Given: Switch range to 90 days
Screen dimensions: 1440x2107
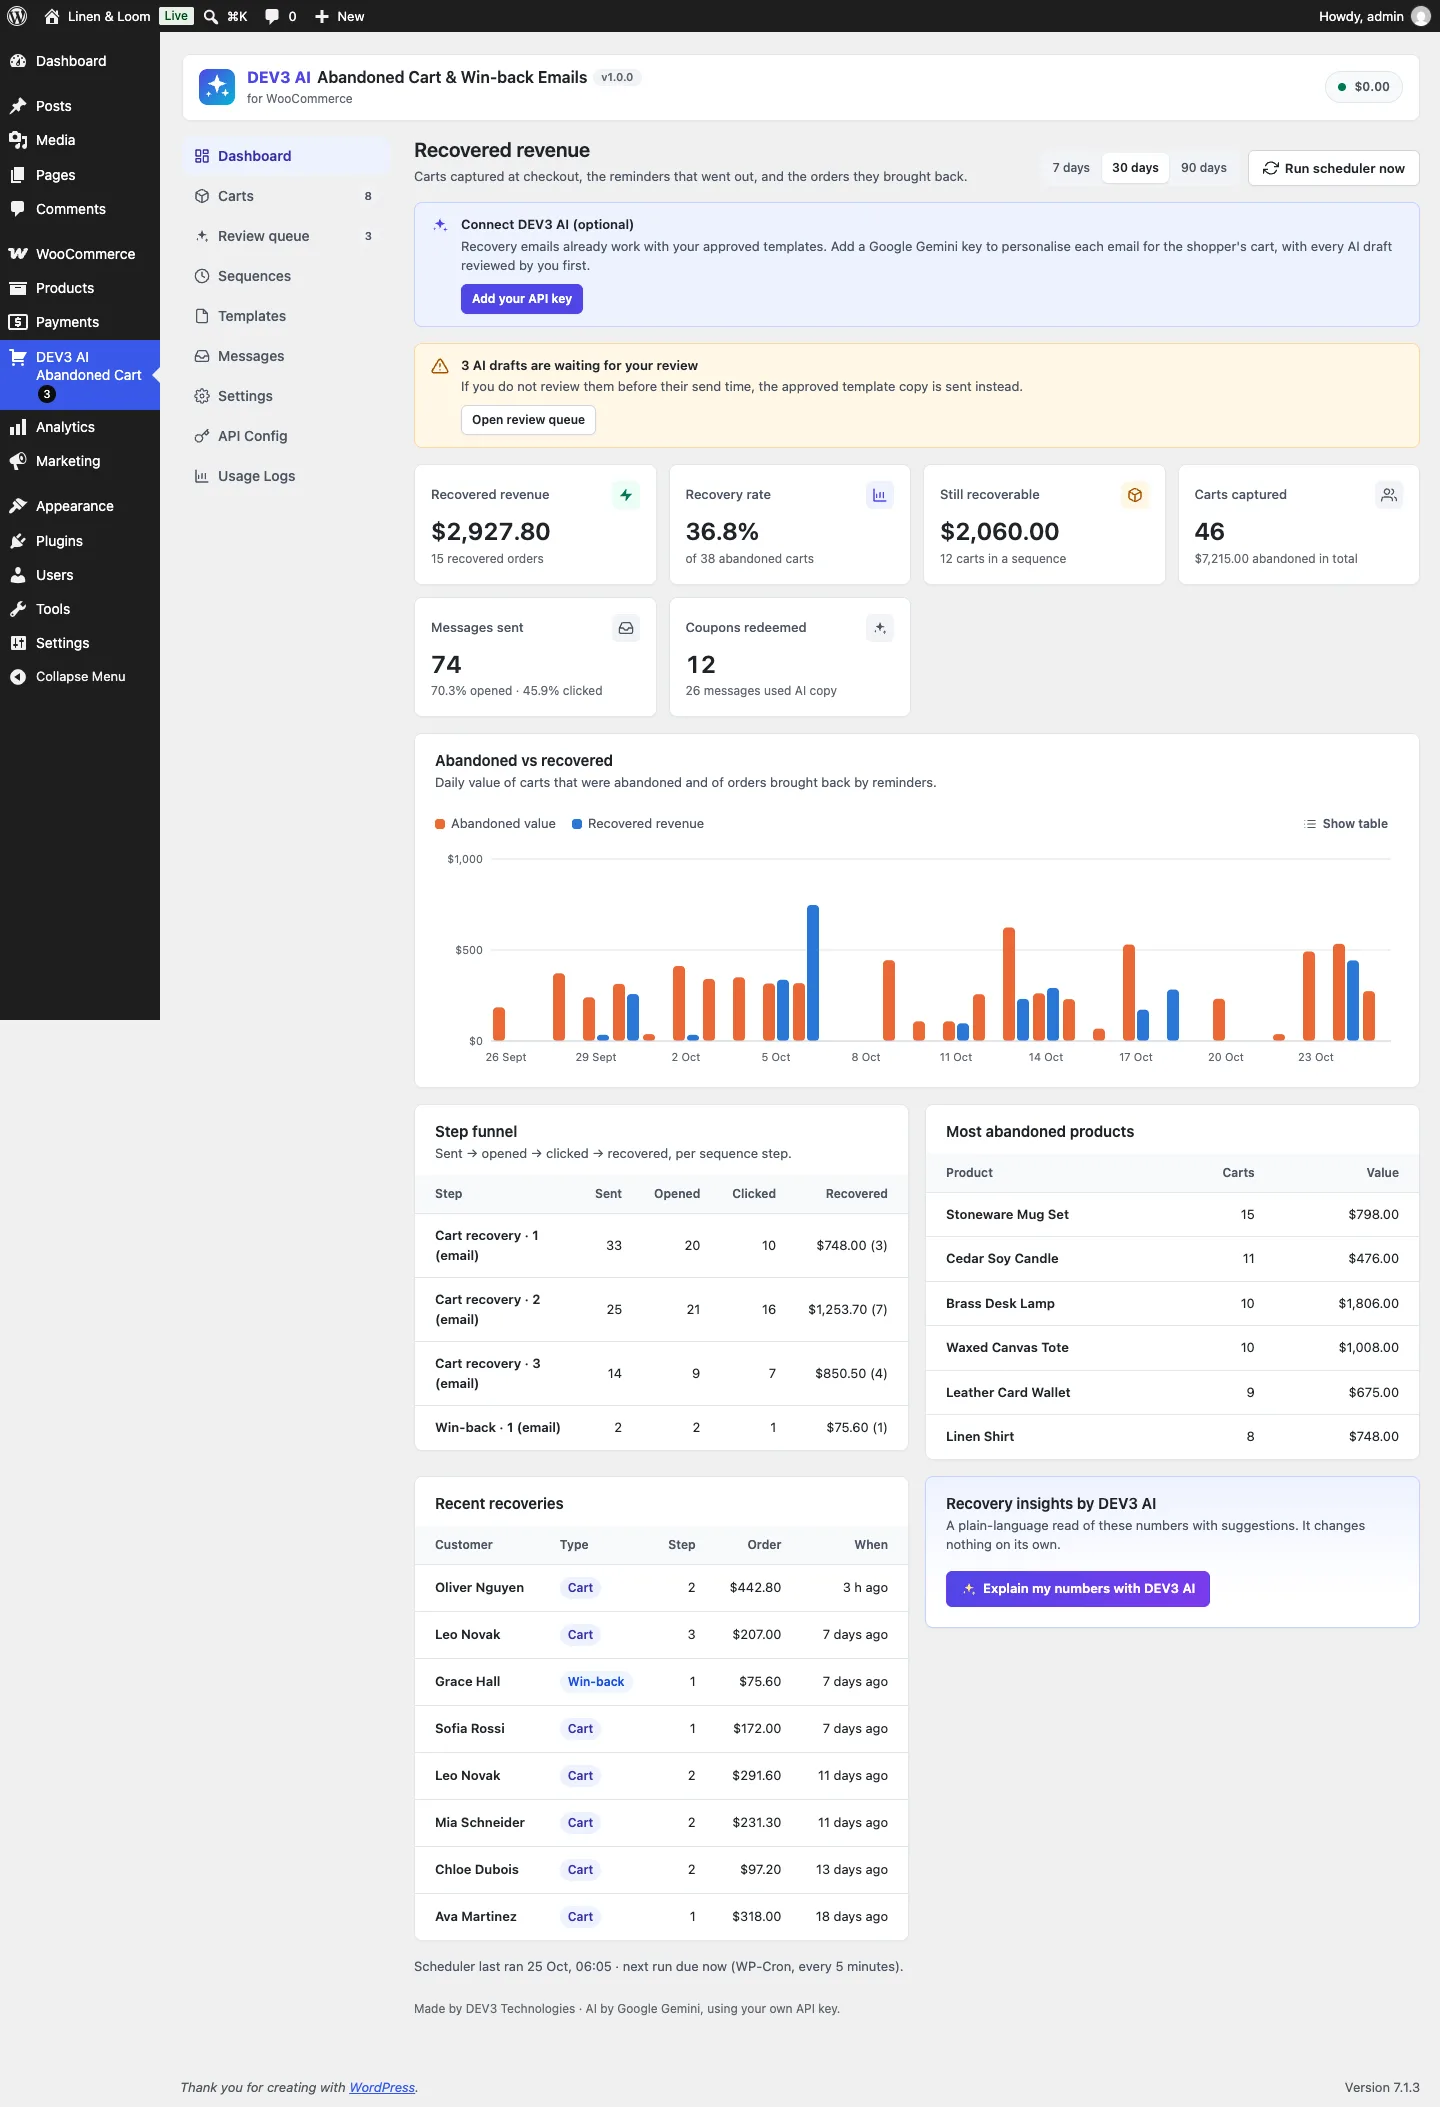Looking at the screenshot, I should pos(1204,168).
